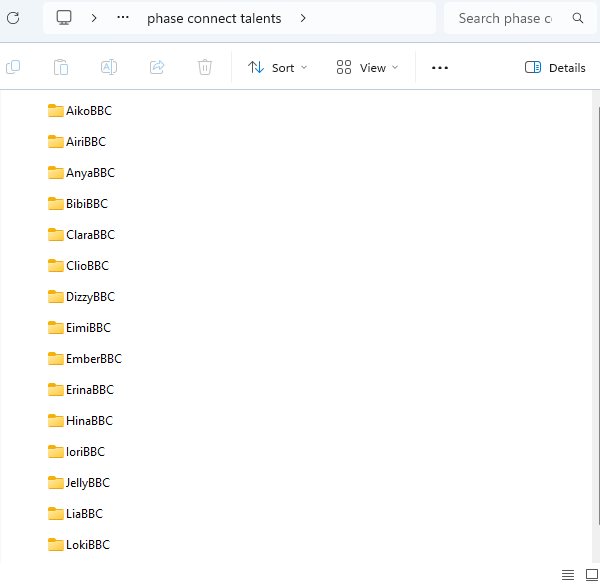Click the Rename toolbar icon
600x587 pixels.
(x=109, y=67)
